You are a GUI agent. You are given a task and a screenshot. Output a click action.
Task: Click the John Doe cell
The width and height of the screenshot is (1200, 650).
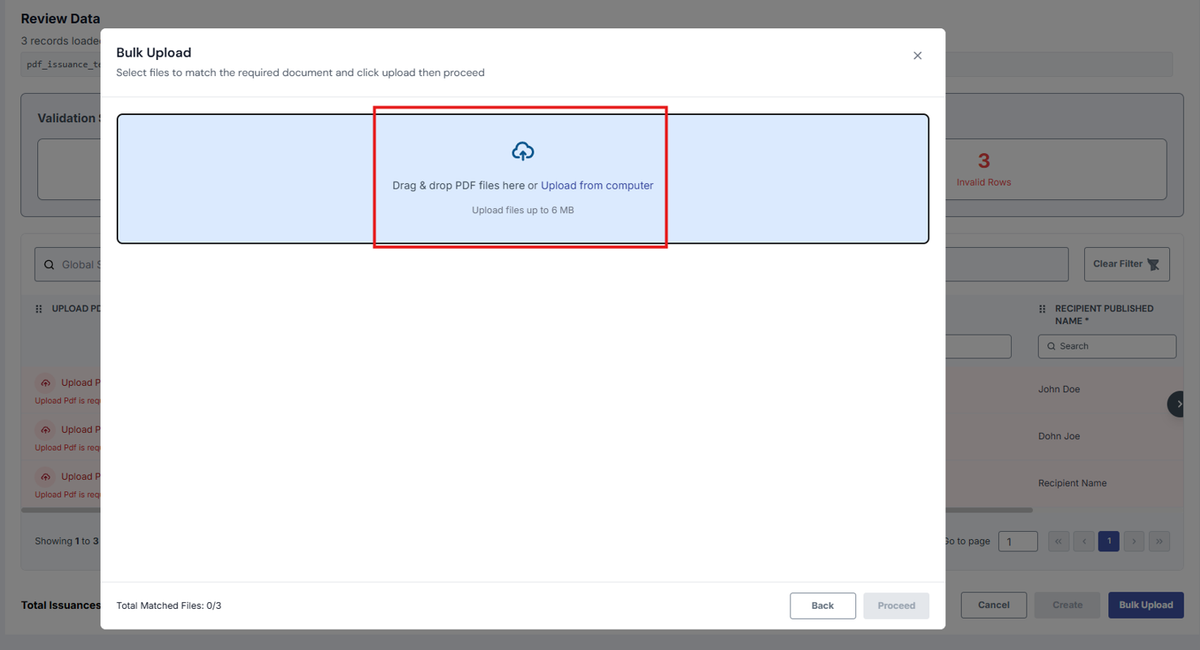(1059, 389)
